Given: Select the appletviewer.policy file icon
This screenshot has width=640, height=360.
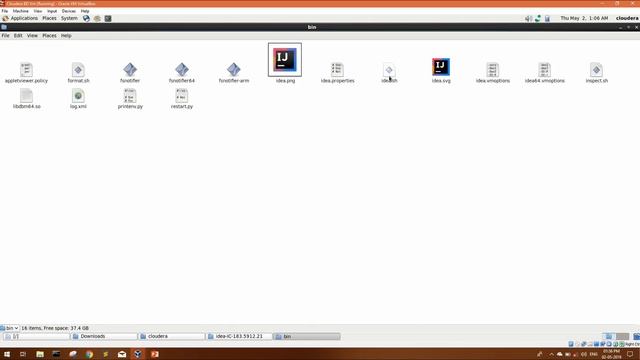Looking at the screenshot, I should click(26, 70).
